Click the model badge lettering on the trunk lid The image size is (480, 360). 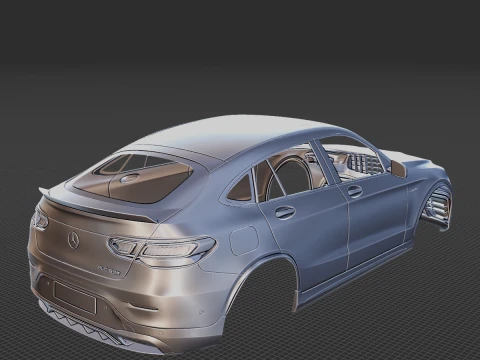pyautogui.click(x=109, y=270)
